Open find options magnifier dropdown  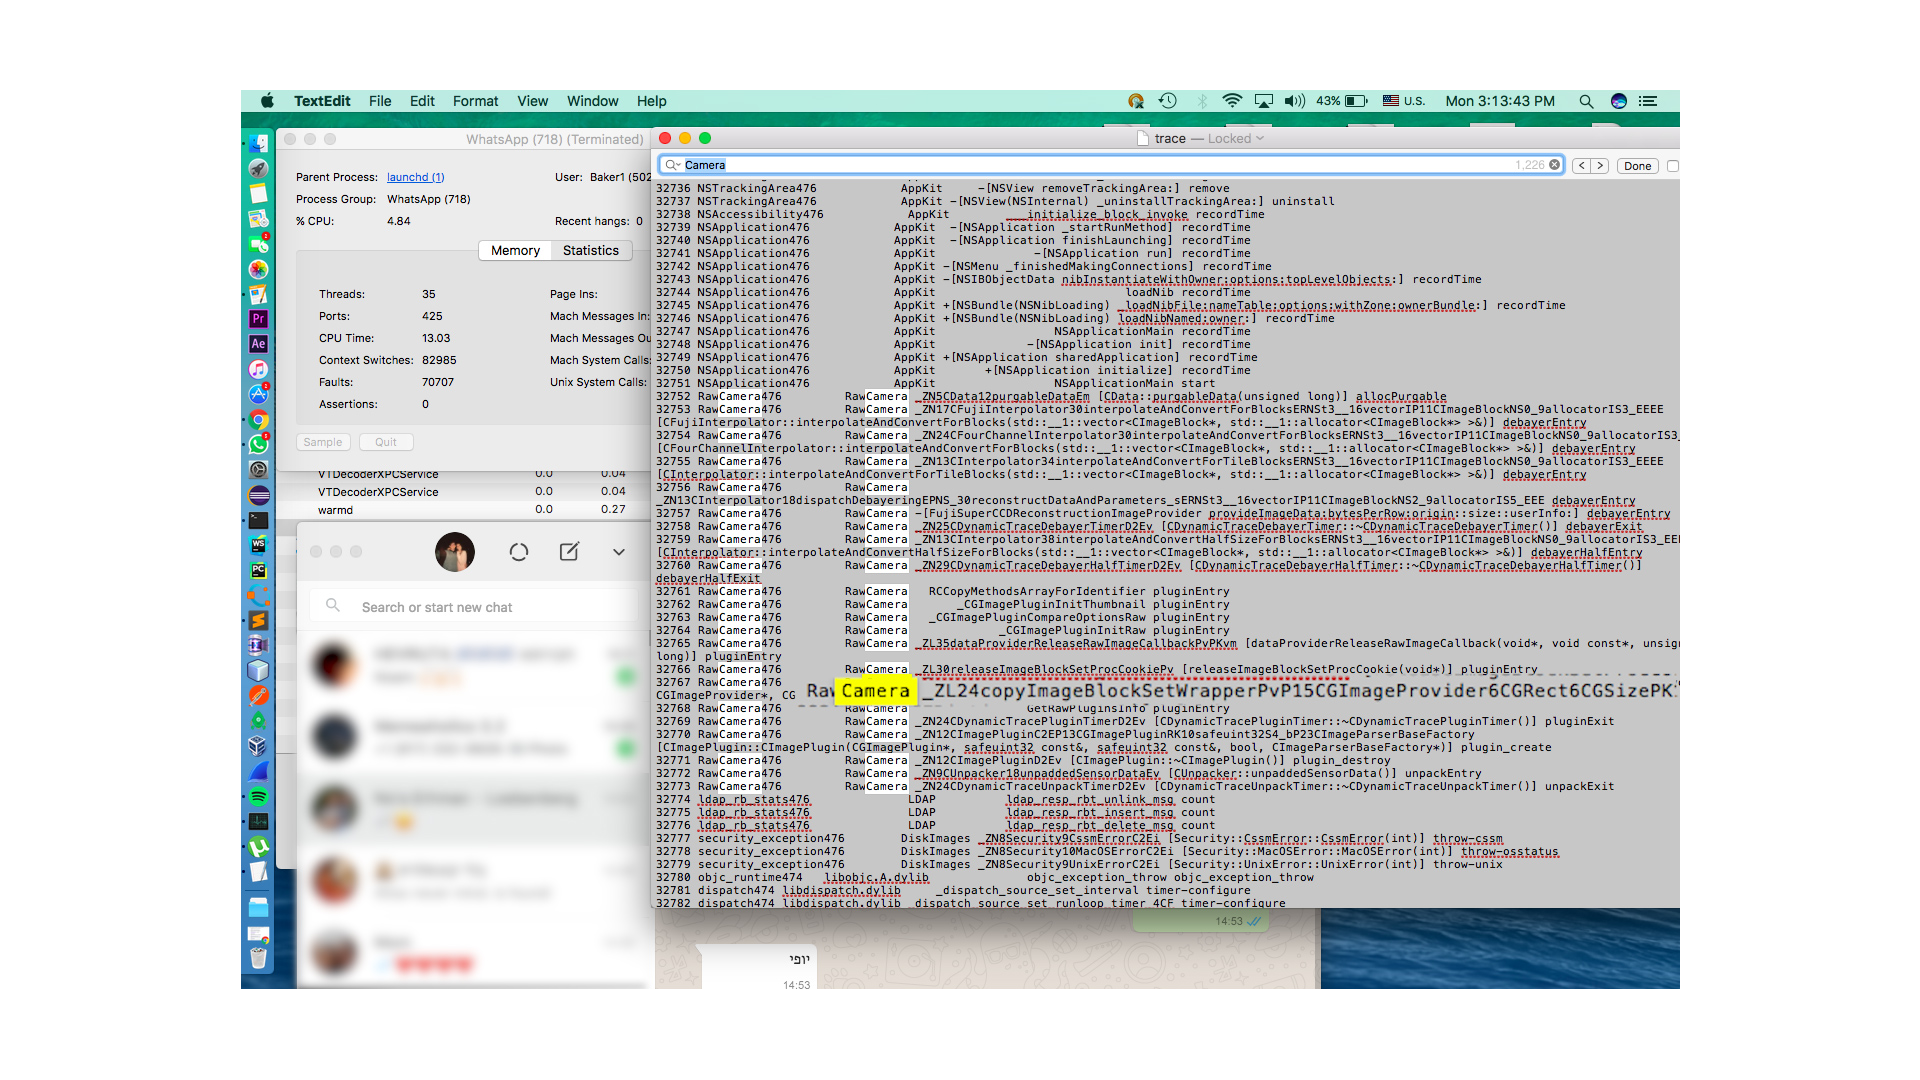pyautogui.click(x=673, y=165)
